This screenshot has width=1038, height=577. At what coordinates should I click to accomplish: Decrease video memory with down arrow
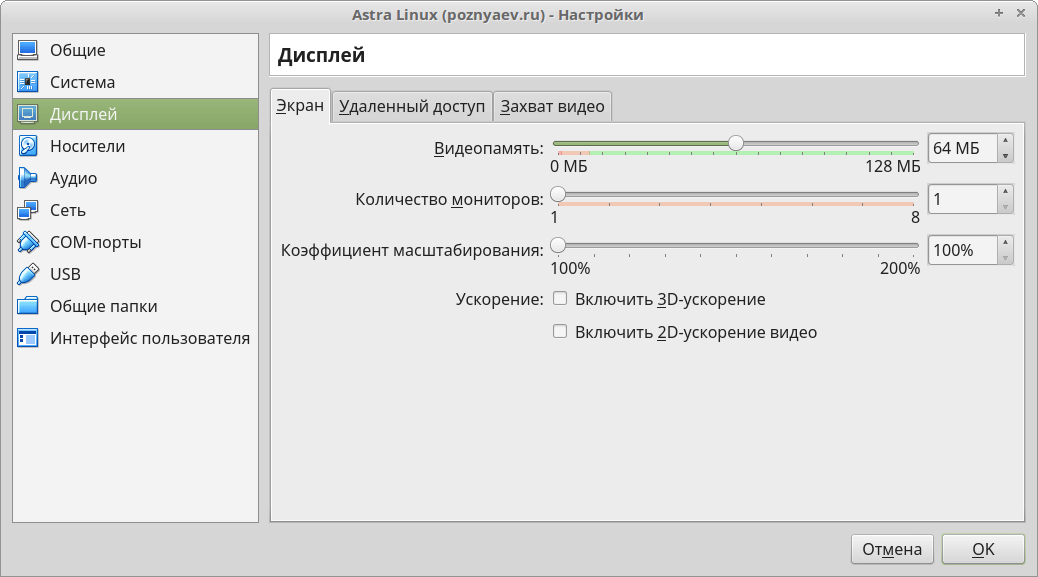(x=1005, y=156)
